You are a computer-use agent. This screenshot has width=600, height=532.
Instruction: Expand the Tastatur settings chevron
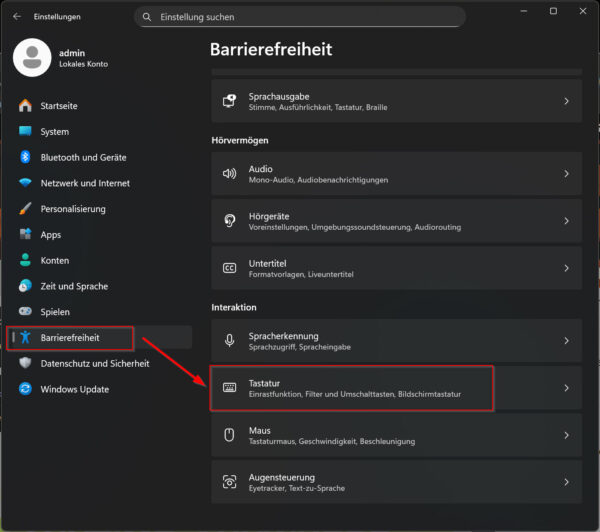[x=566, y=388]
